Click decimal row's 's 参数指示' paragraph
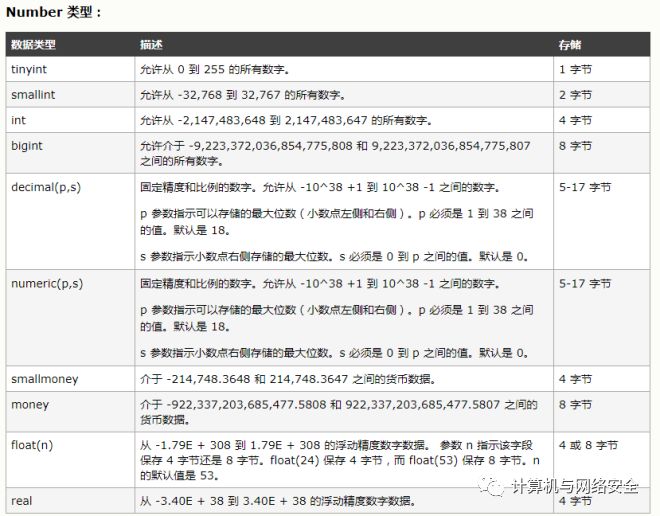Viewport: 660px width, 516px height. [334, 256]
